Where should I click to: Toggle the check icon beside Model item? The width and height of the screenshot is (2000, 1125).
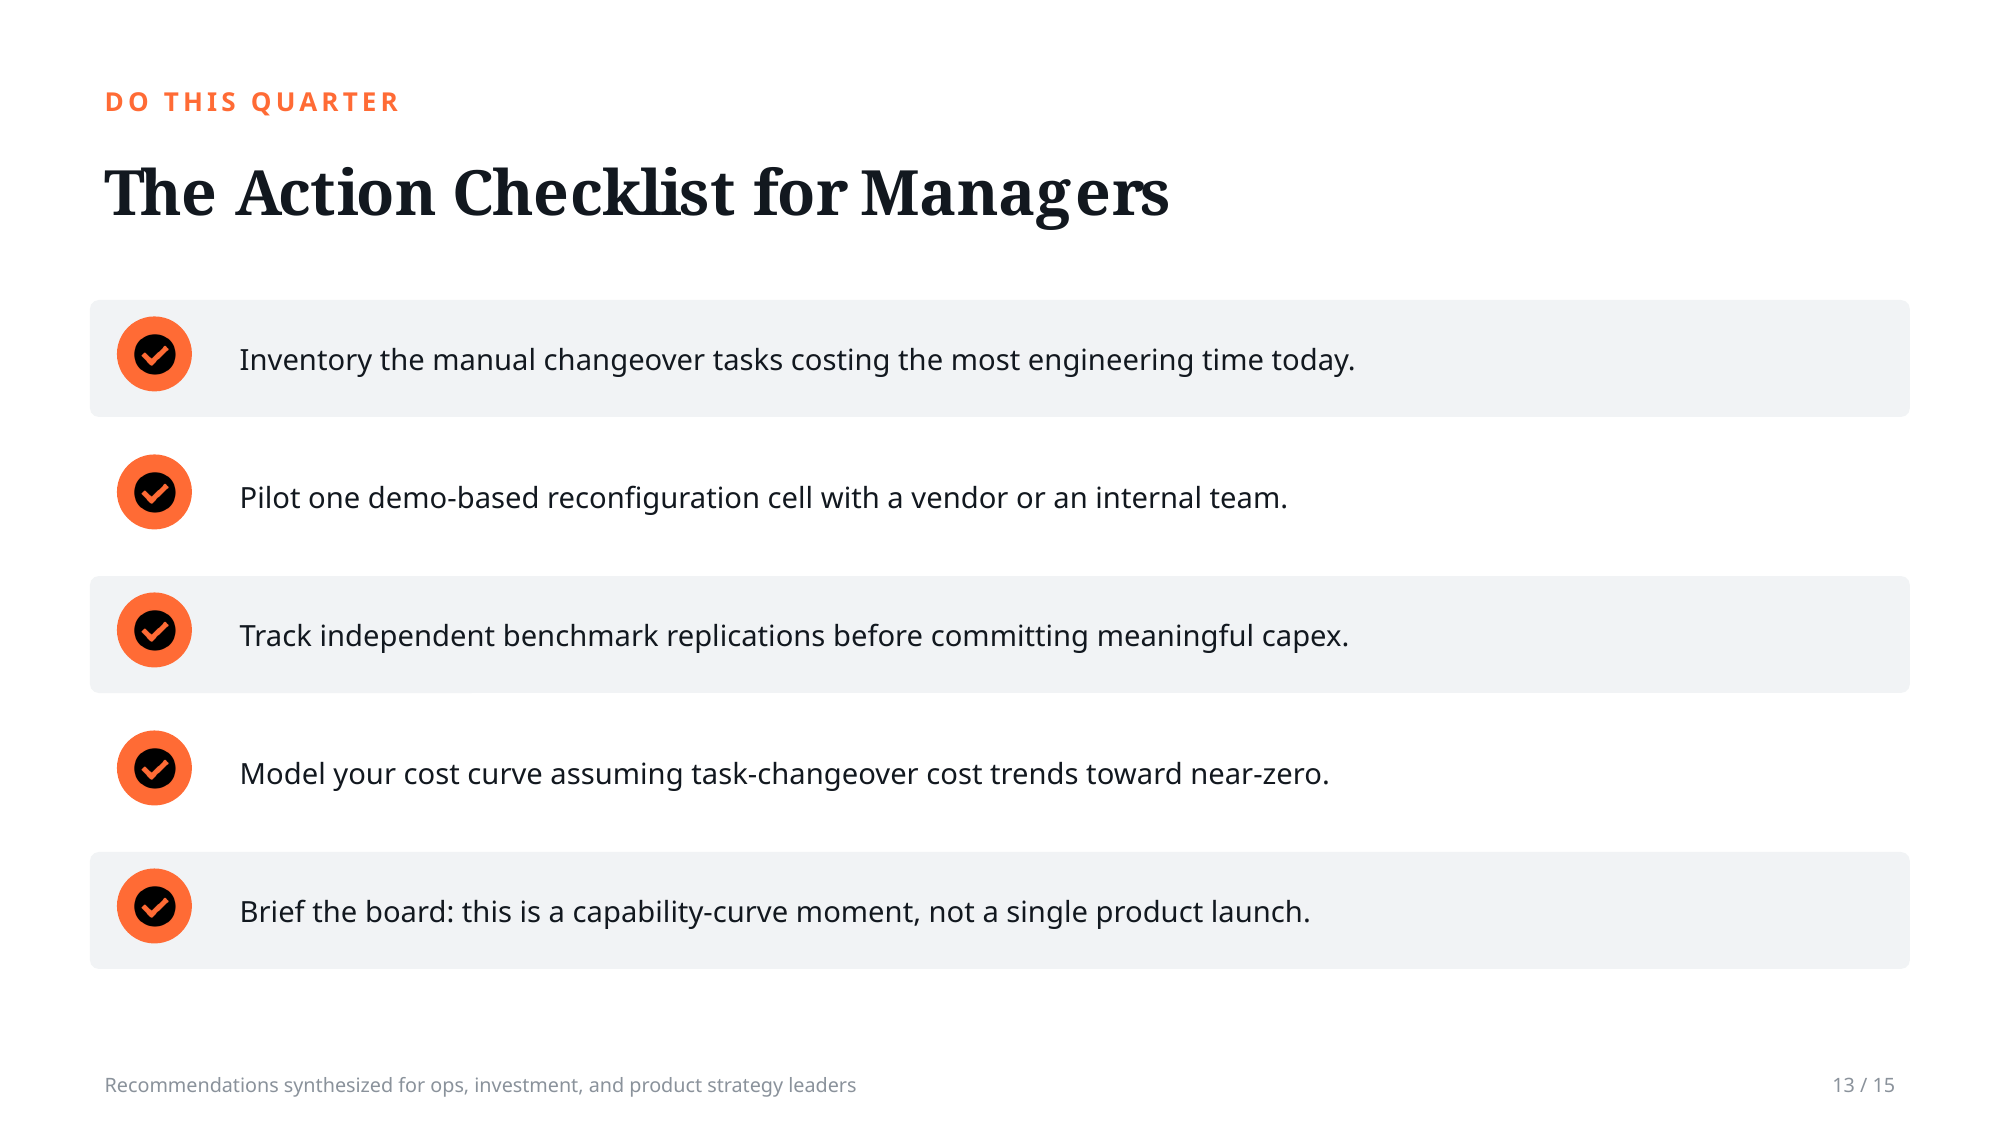[x=154, y=768]
